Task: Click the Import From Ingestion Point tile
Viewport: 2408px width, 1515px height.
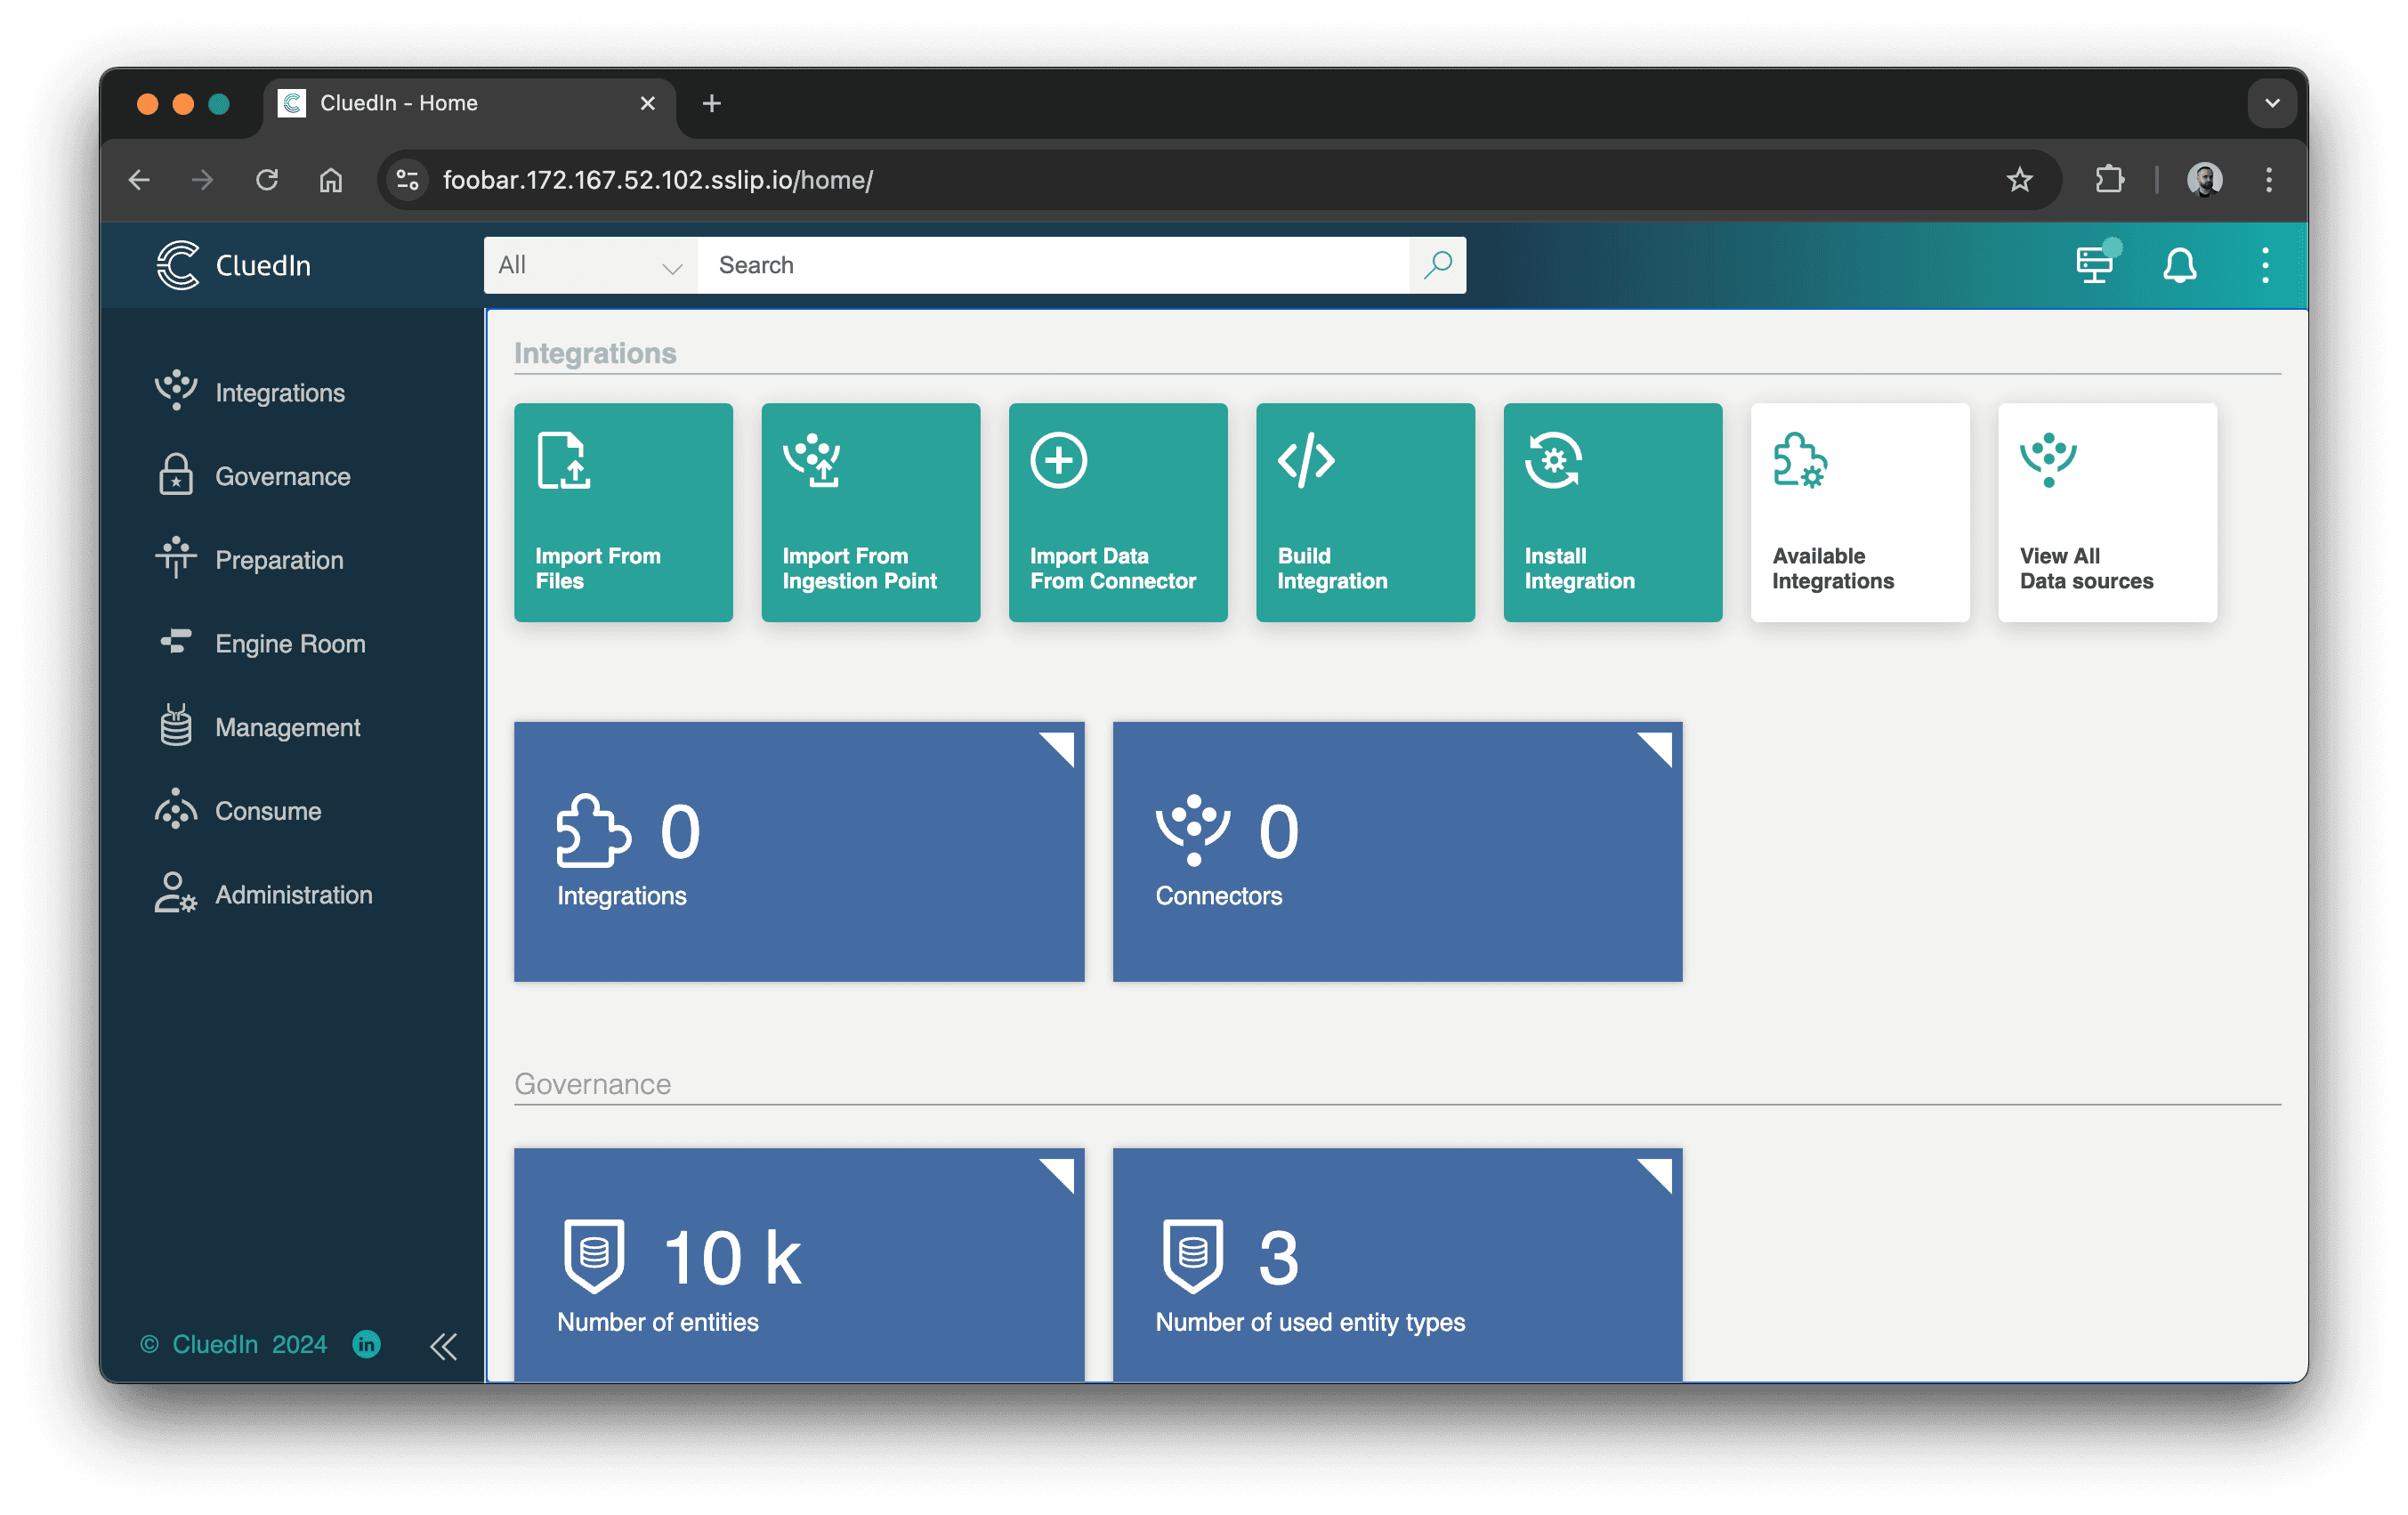Action: pyautogui.click(x=870, y=512)
